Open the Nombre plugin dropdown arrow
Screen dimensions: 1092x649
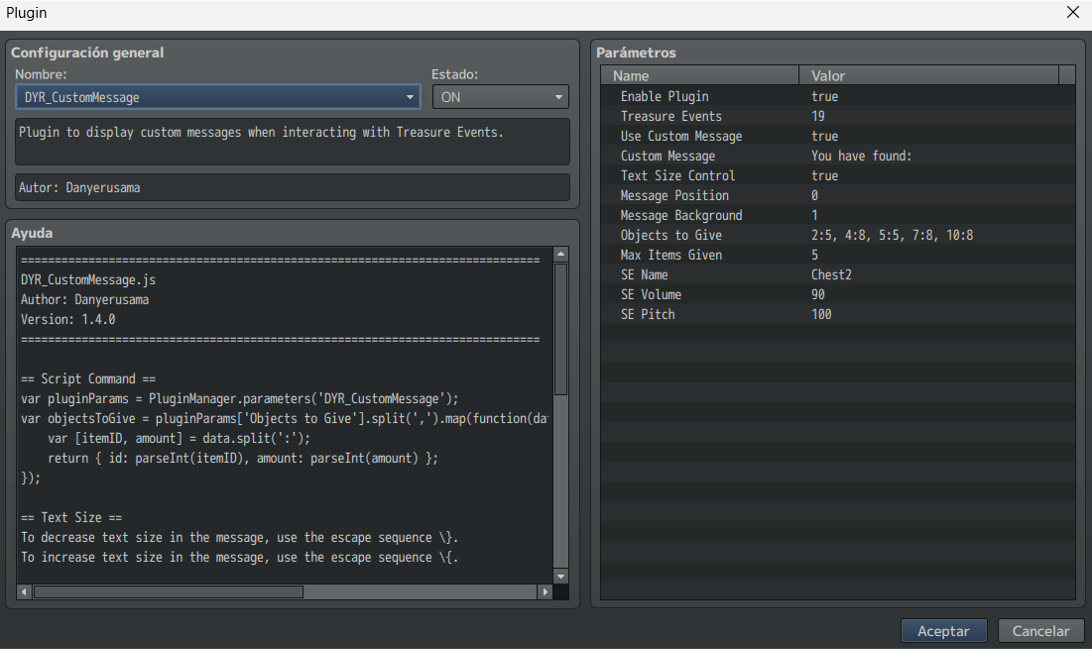410,97
